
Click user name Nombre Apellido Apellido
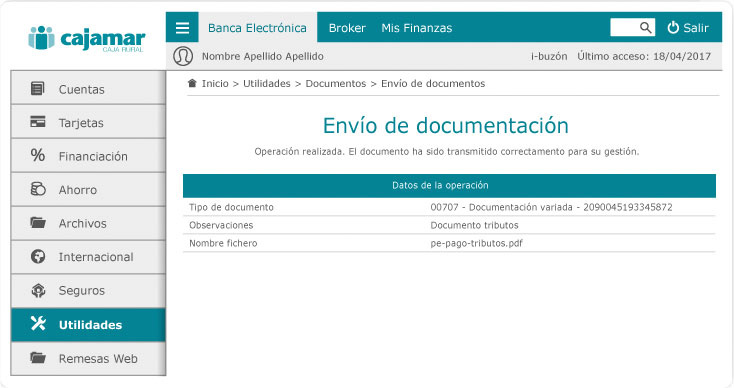pos(263,56)
